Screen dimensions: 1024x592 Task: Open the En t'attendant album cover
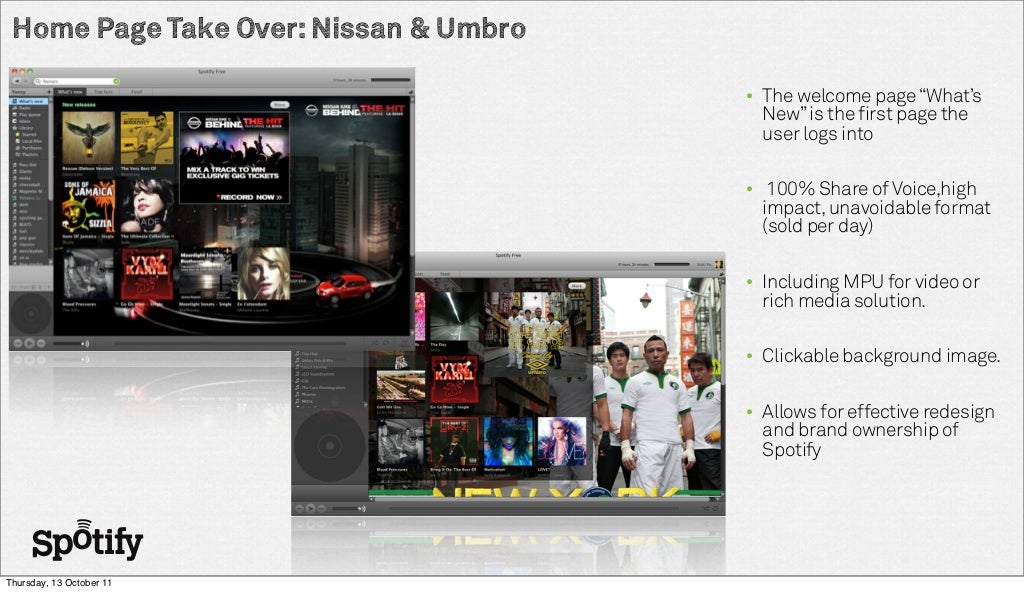(x=263, y=274)
